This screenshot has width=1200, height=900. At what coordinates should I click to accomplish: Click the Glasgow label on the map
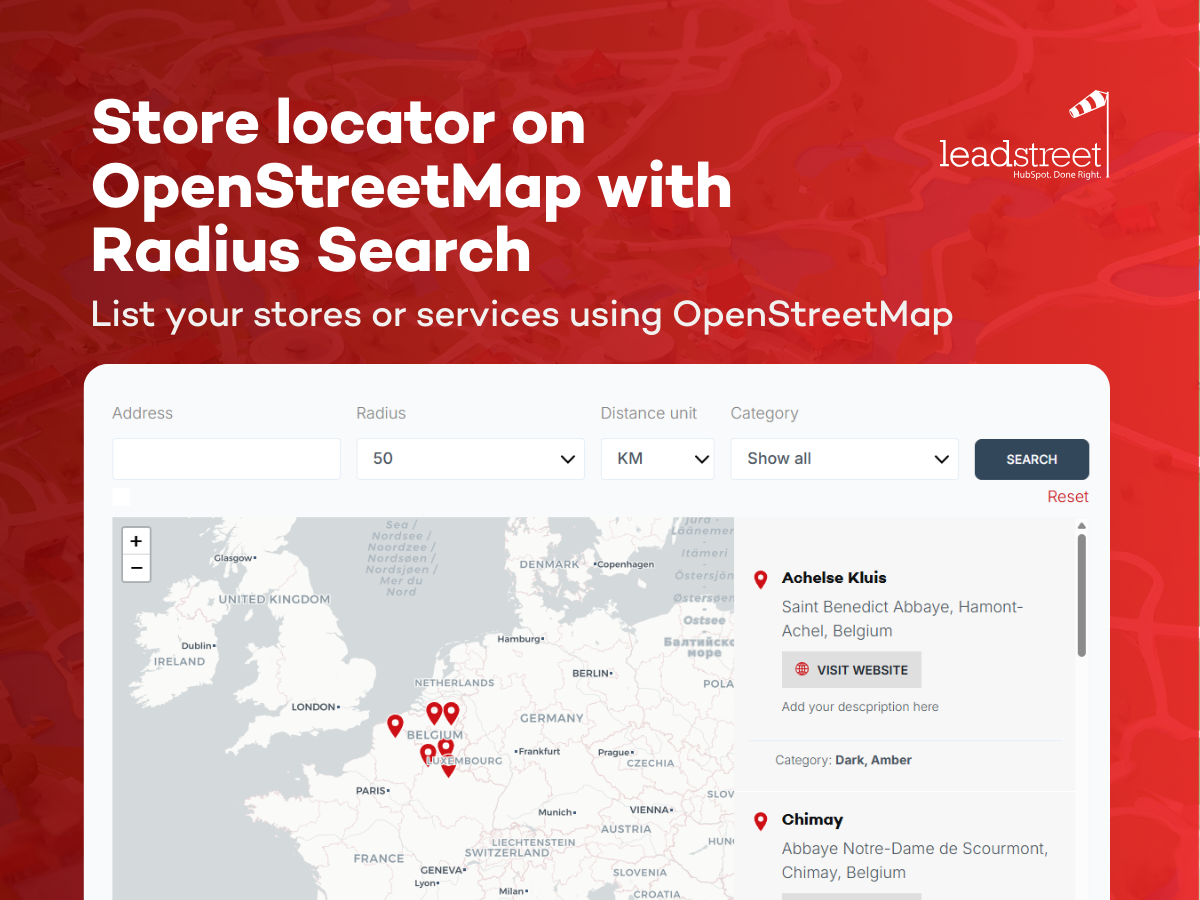pyautogui.click(x=235, y=558)
